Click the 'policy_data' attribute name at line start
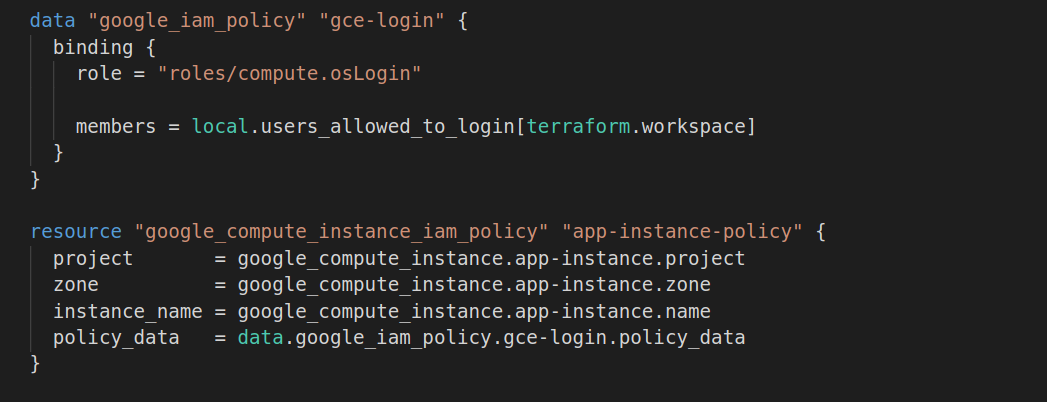This screenshot has width=1047, height=402. point(116,337)
